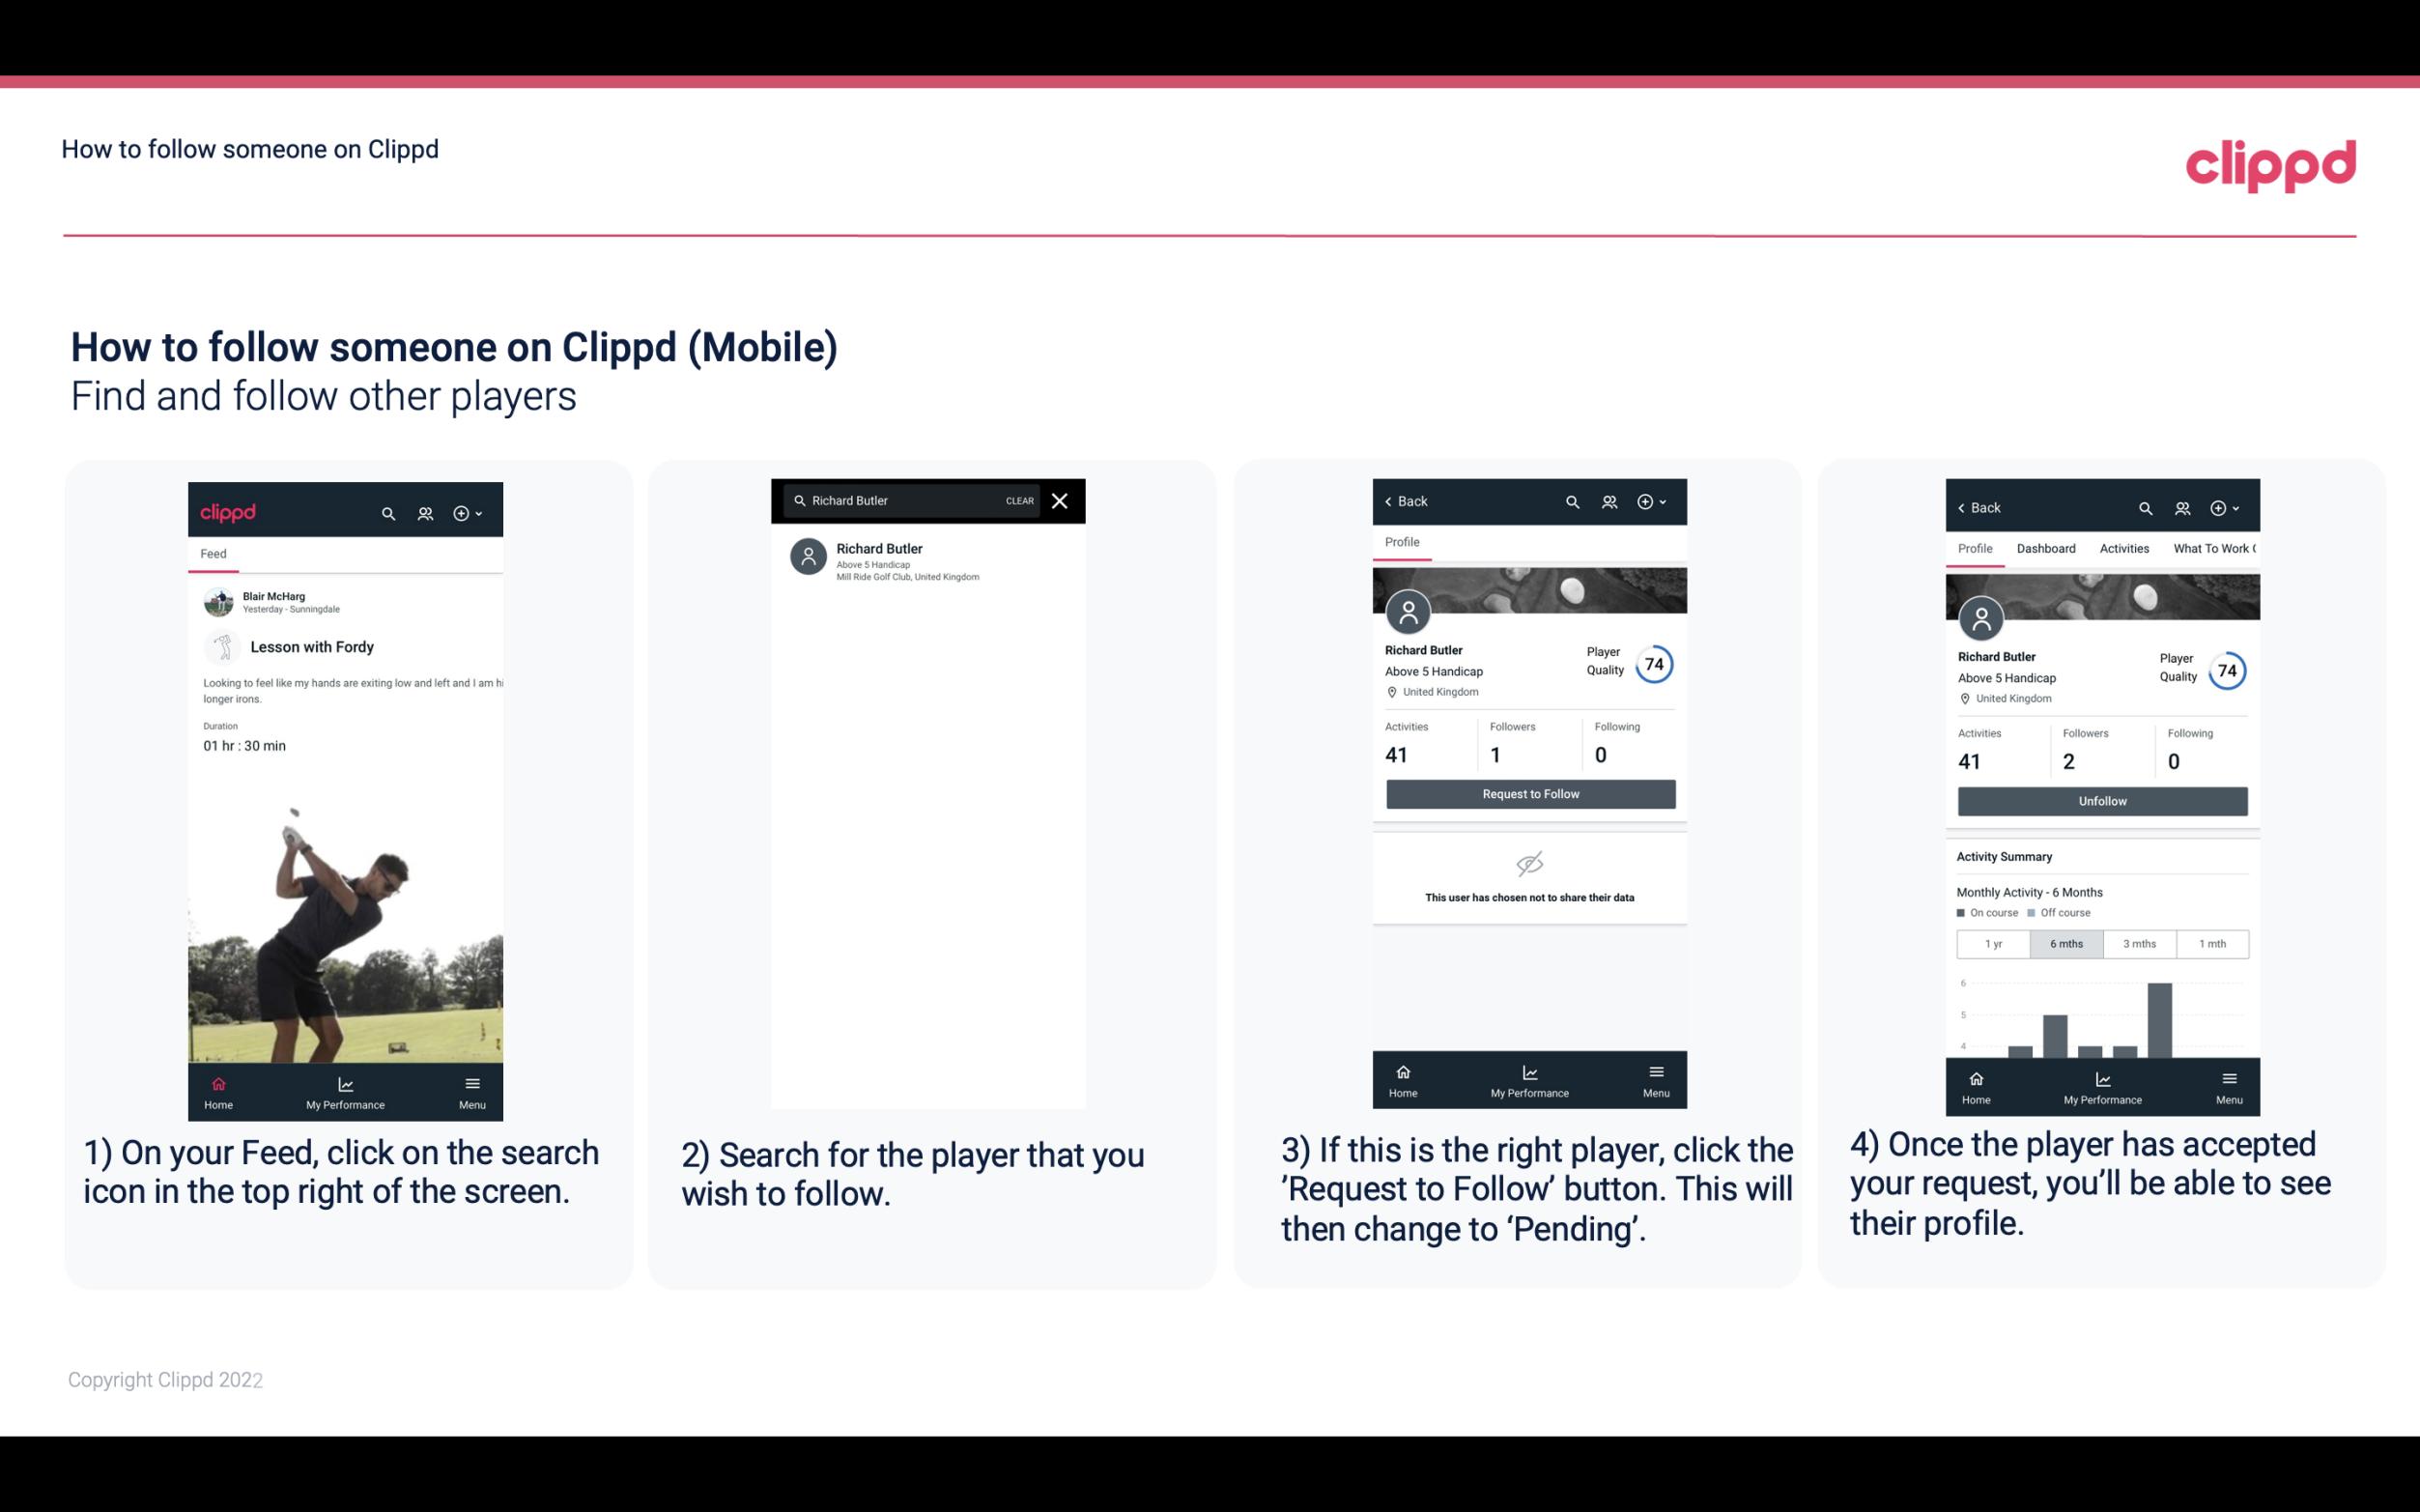This screenshot has width=2420, height=1512.
Task: Switch to the Dashboard tab
Action: [x=2046, y=547]
